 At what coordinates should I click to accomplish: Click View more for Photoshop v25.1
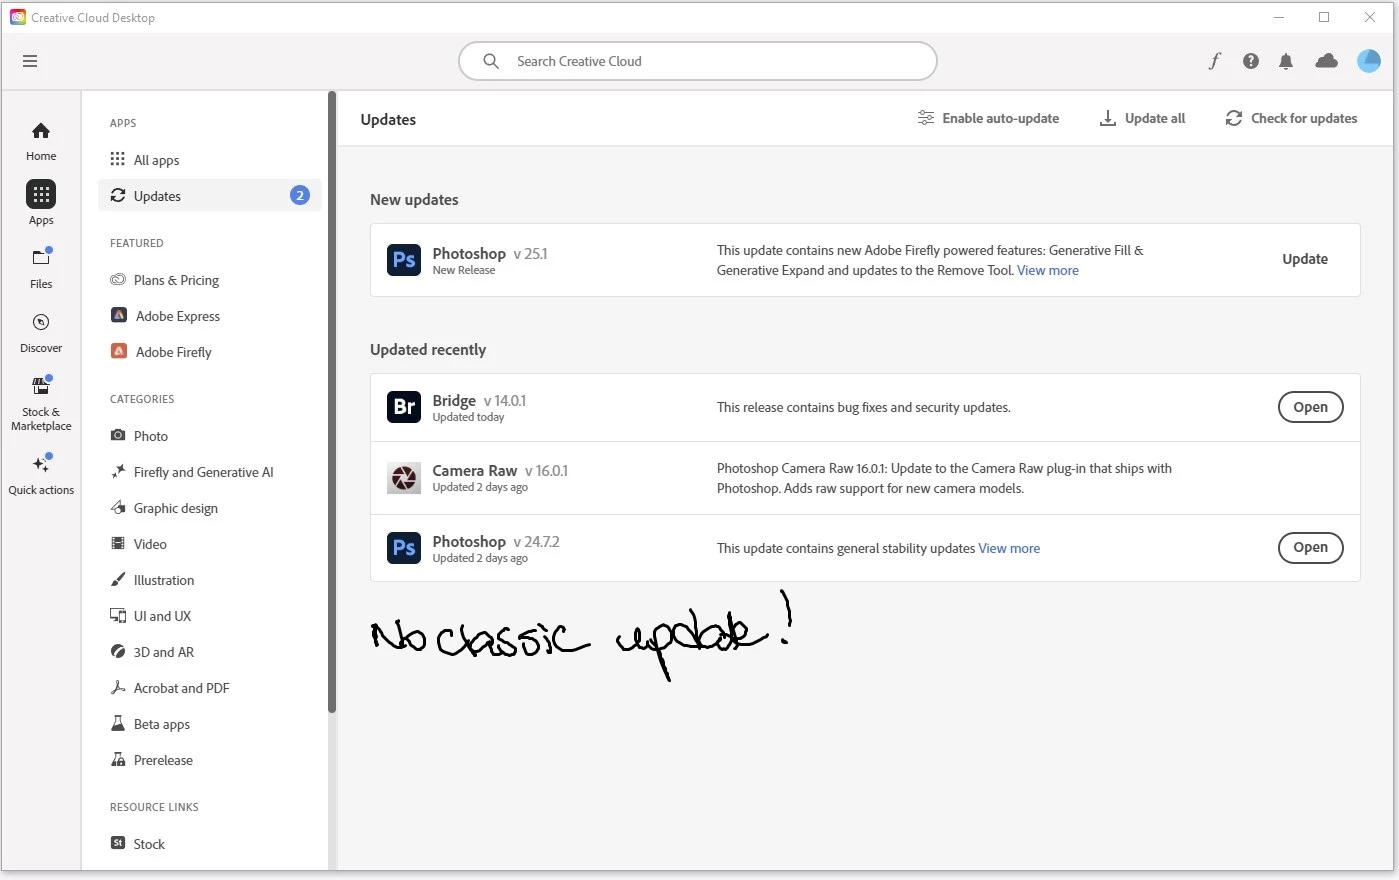[1048, 270]
